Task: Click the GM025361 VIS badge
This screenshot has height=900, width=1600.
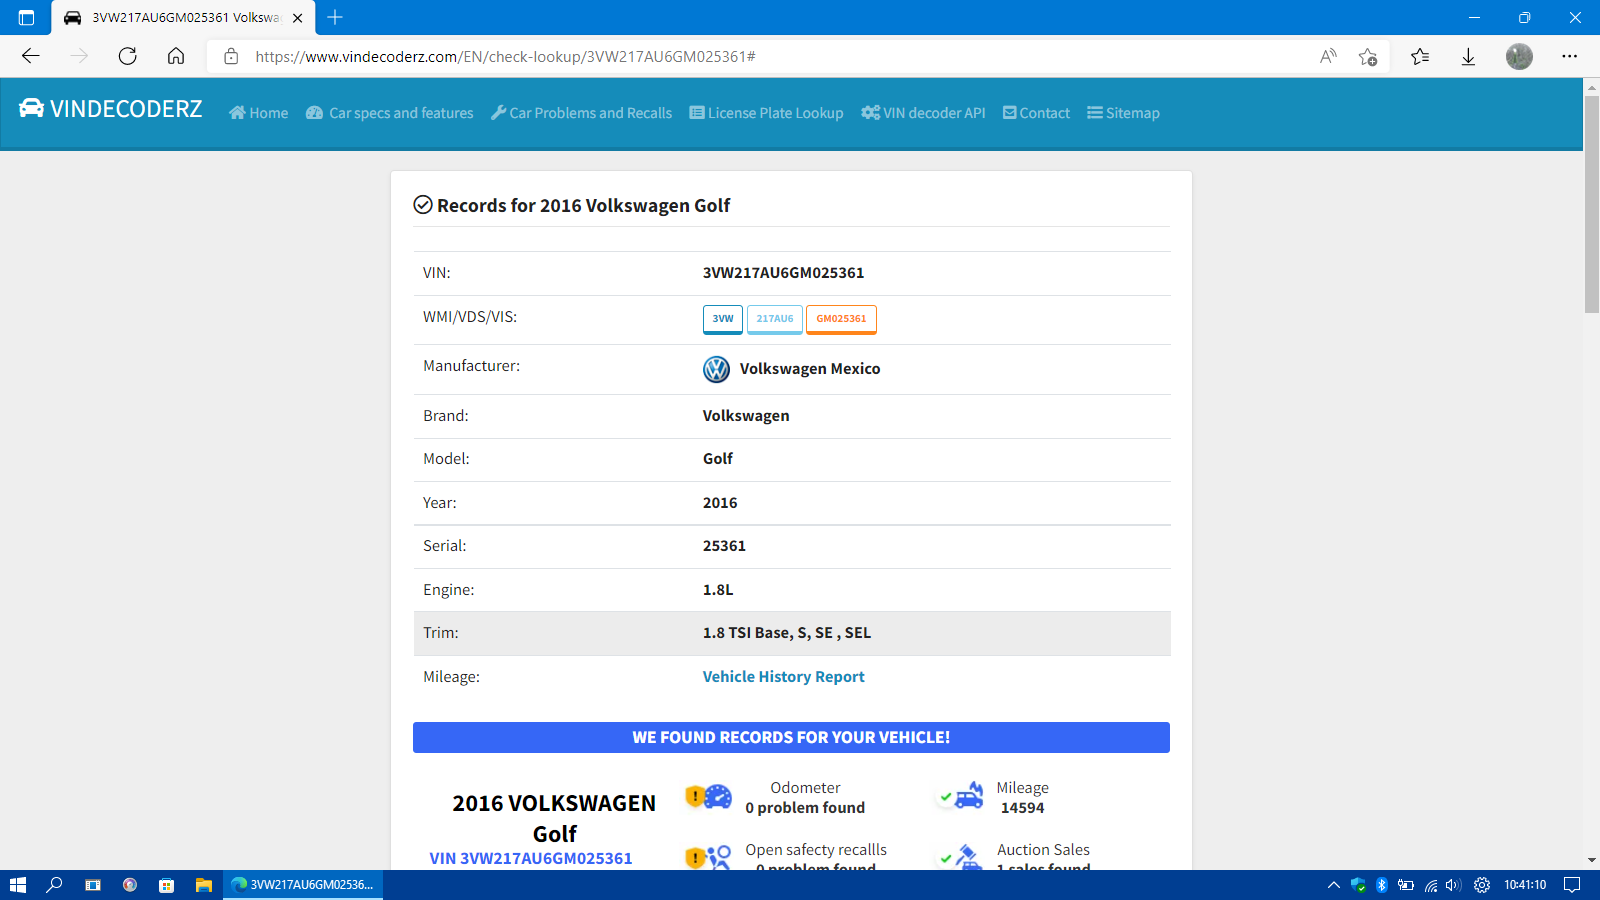Action: [841, 319]
